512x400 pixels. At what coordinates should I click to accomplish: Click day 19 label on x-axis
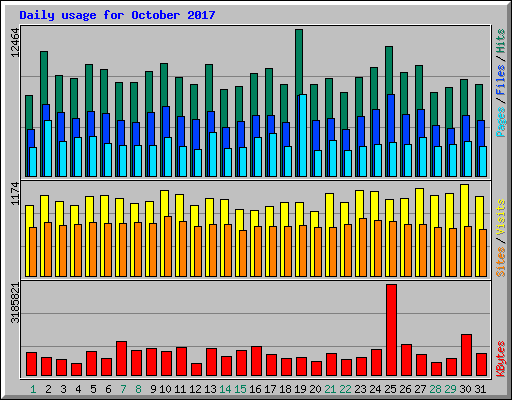point(300,389)
